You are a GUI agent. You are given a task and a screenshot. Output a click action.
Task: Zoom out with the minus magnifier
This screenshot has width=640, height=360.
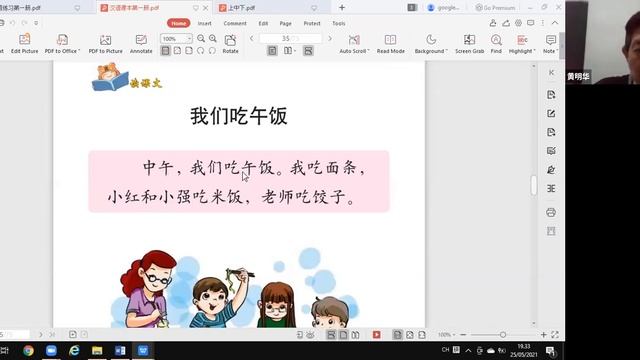coord(201,38)
